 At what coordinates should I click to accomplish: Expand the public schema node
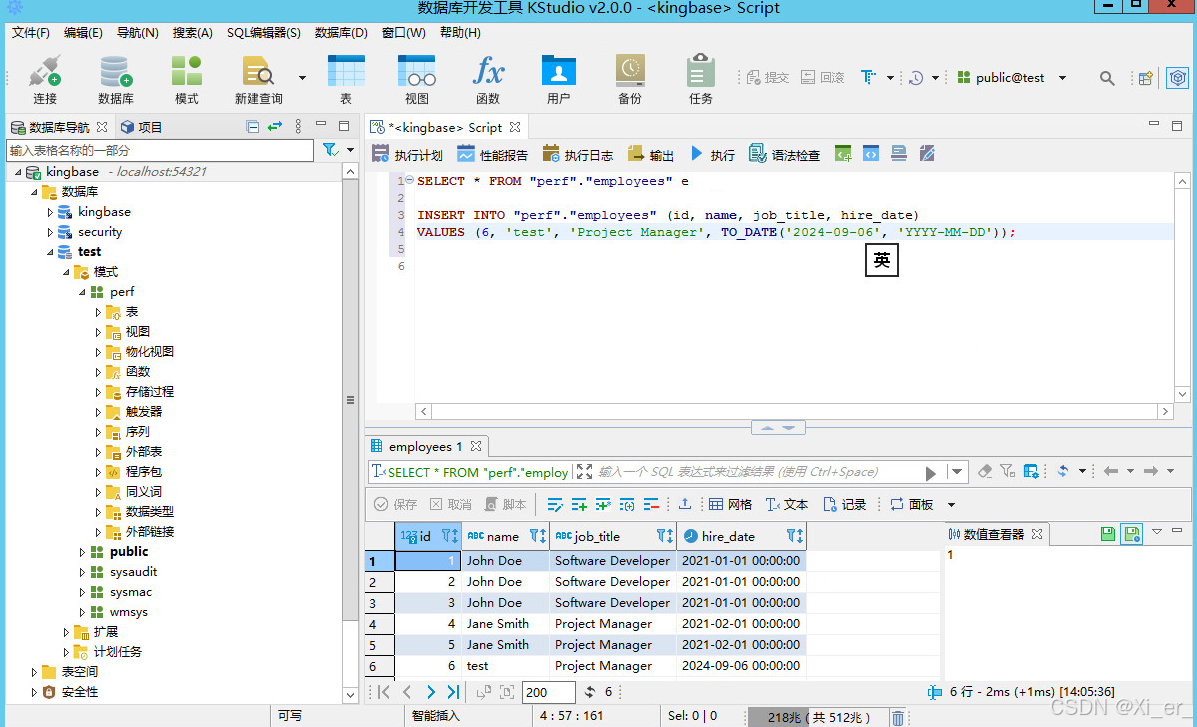tap(82, 551)
